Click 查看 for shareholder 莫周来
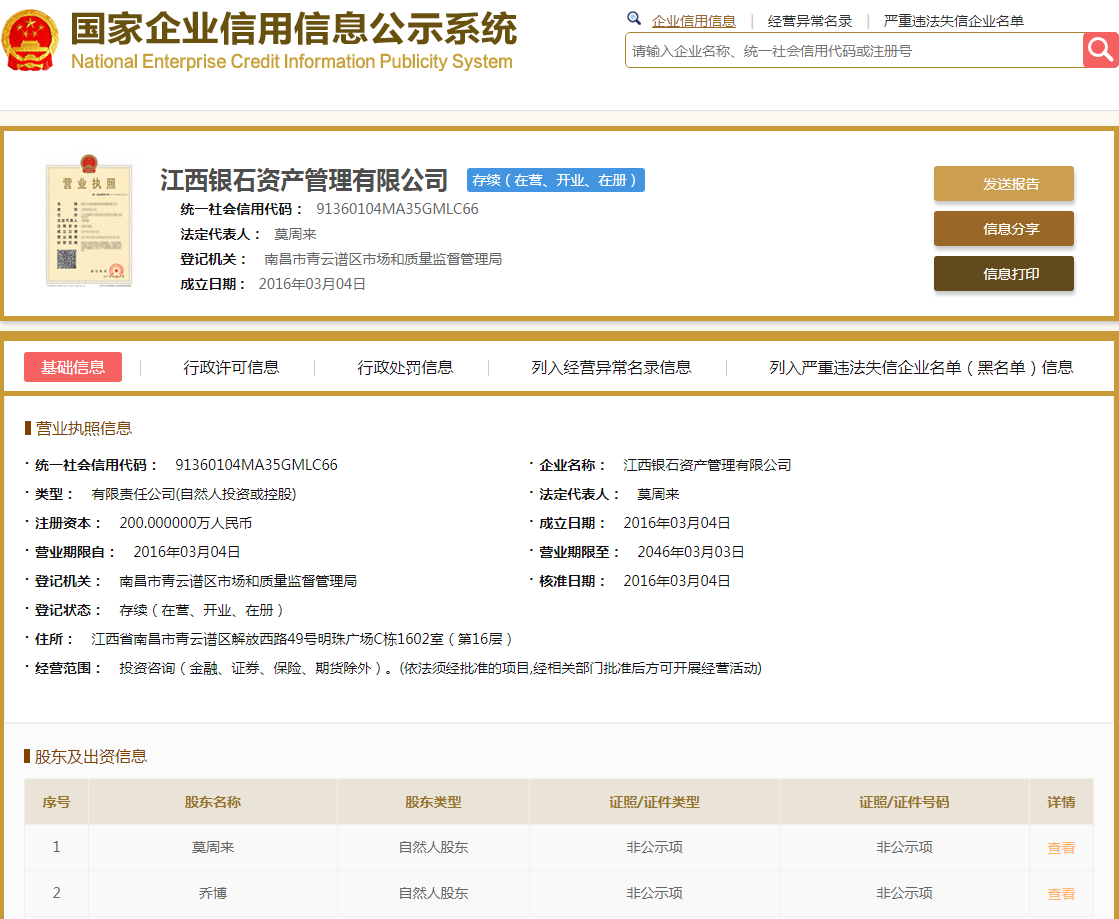Viewport: 1119px width, 919px height. pyautogui.click(x=1060, y=847)
